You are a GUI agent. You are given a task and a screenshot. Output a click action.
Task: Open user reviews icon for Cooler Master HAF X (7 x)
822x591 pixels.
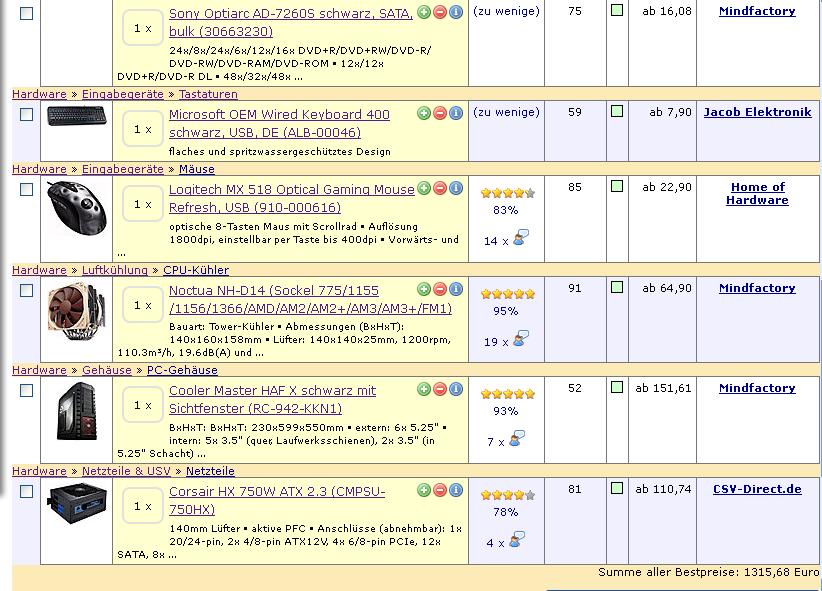click(x=517, y=438)
